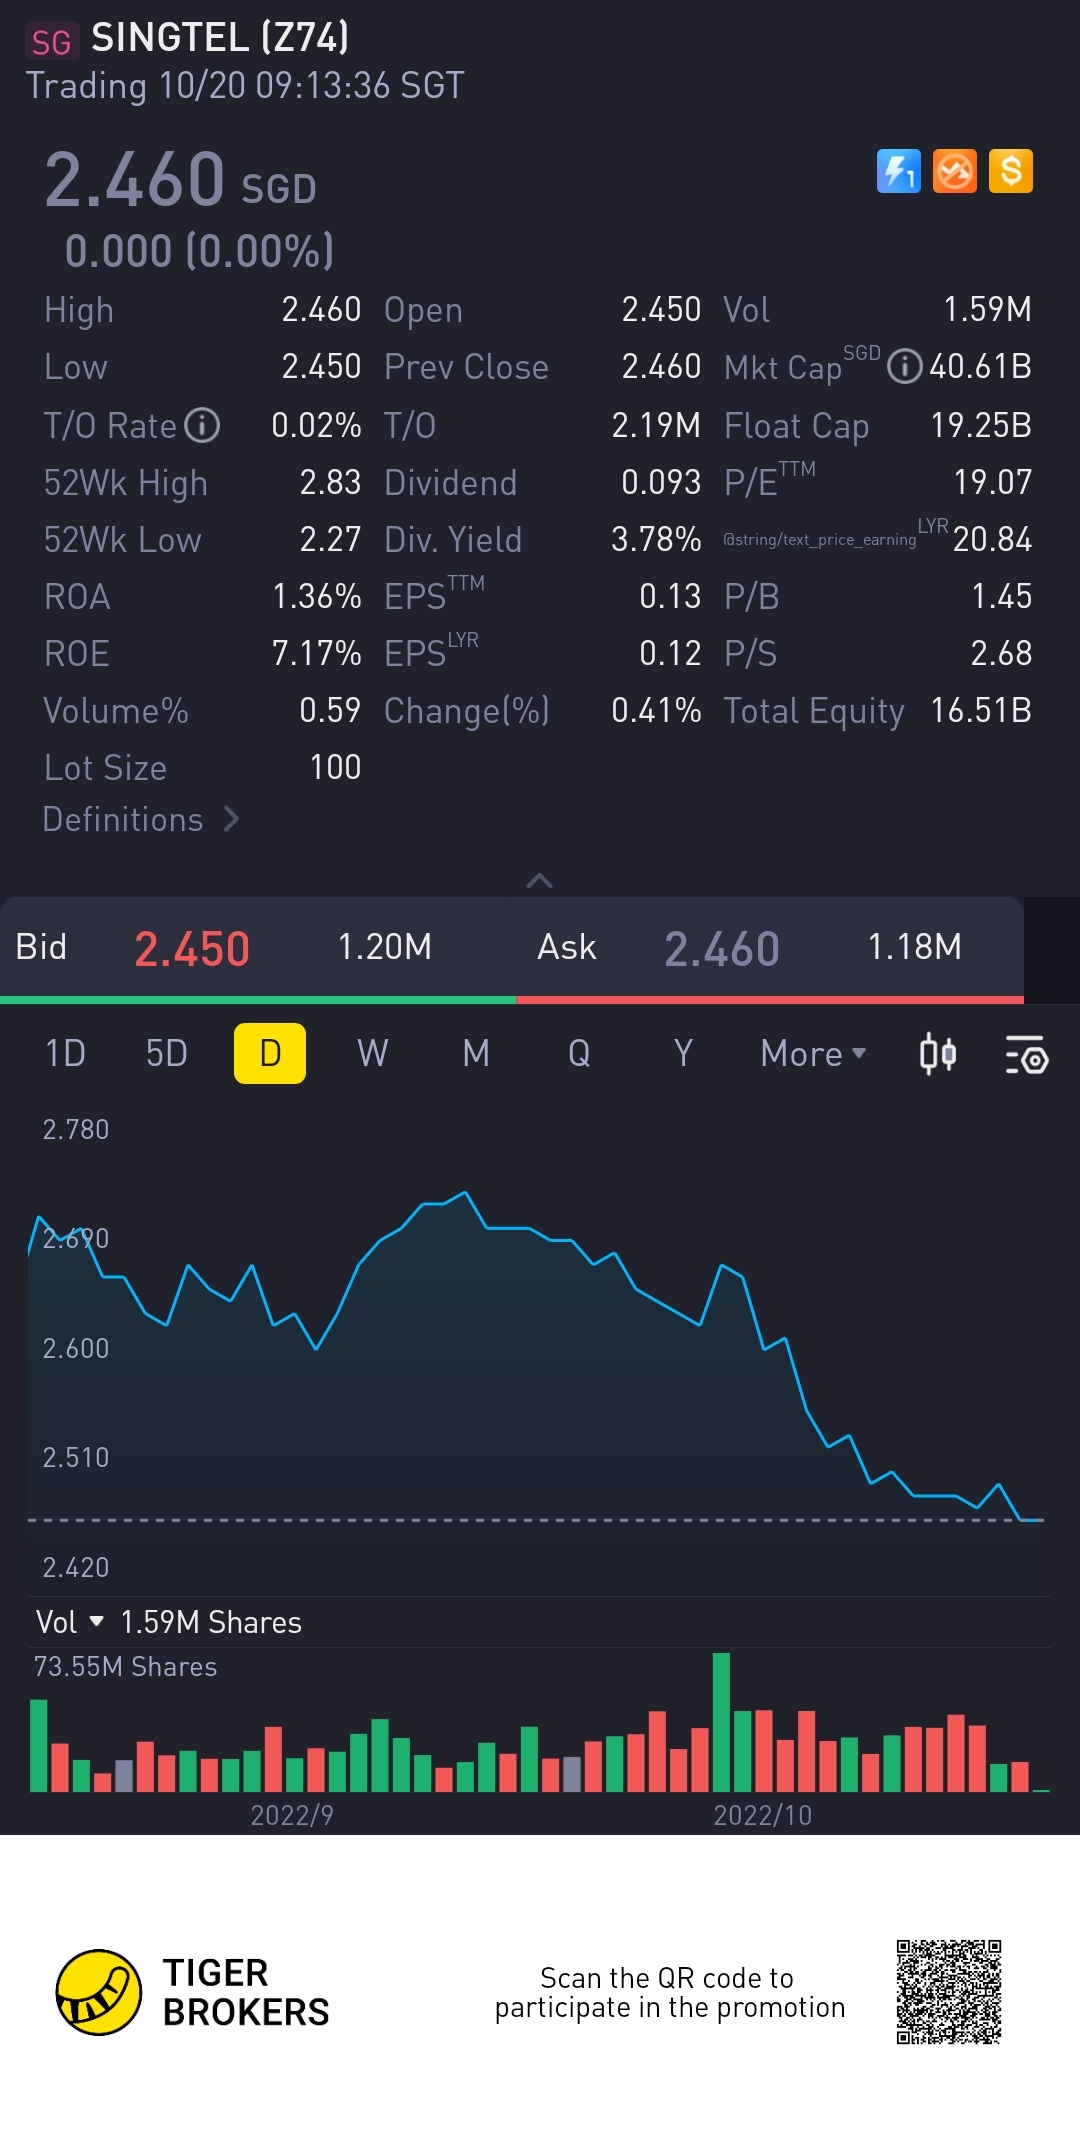
Task: Select the Y yearly chart tab
Action: tap(682, 1054)
